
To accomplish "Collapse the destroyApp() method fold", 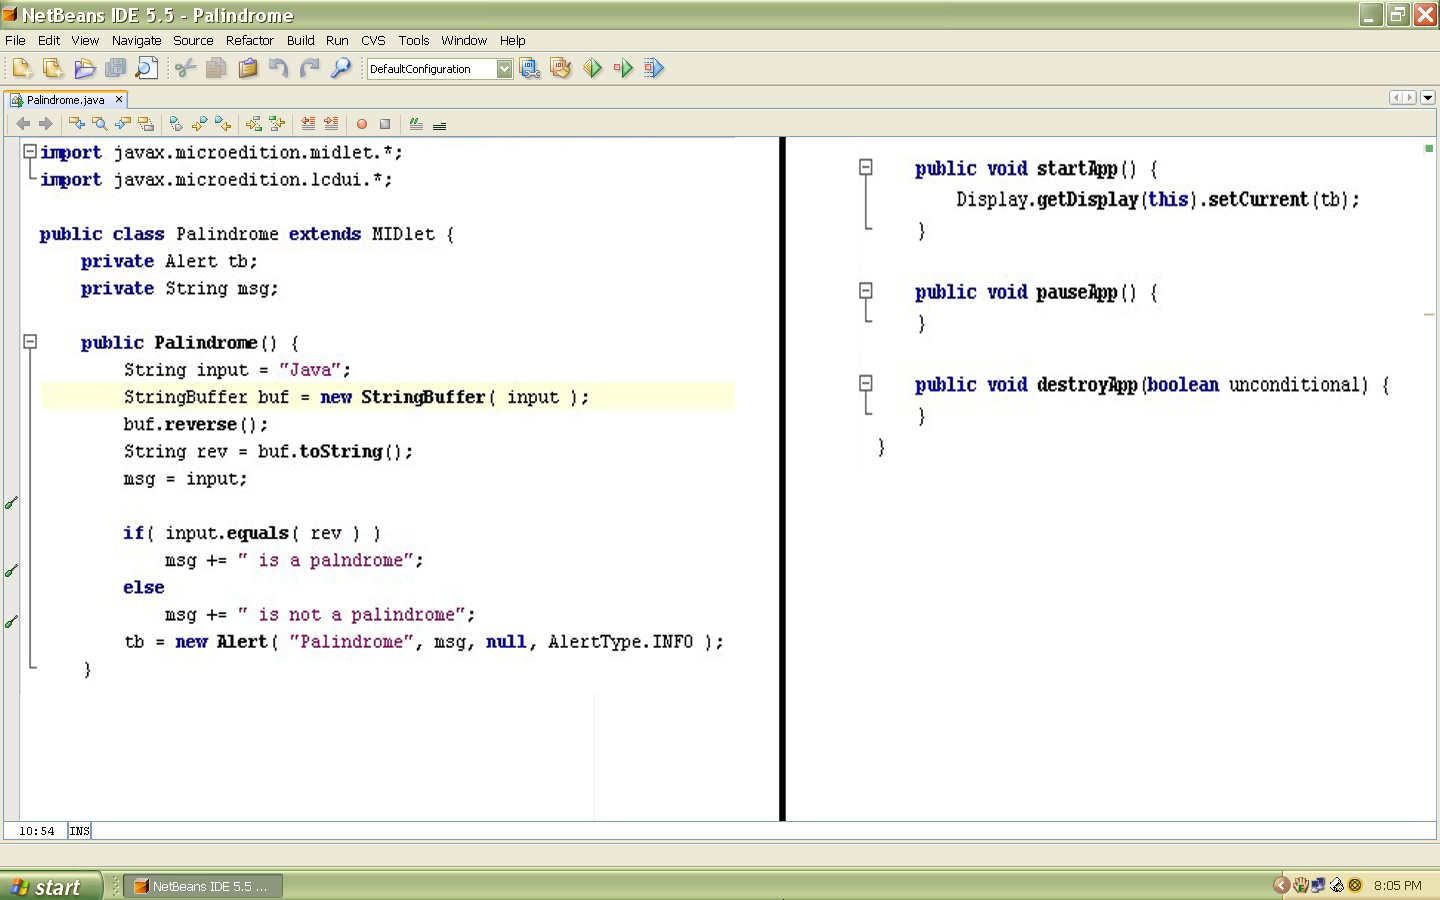I will tap(866, 383).
